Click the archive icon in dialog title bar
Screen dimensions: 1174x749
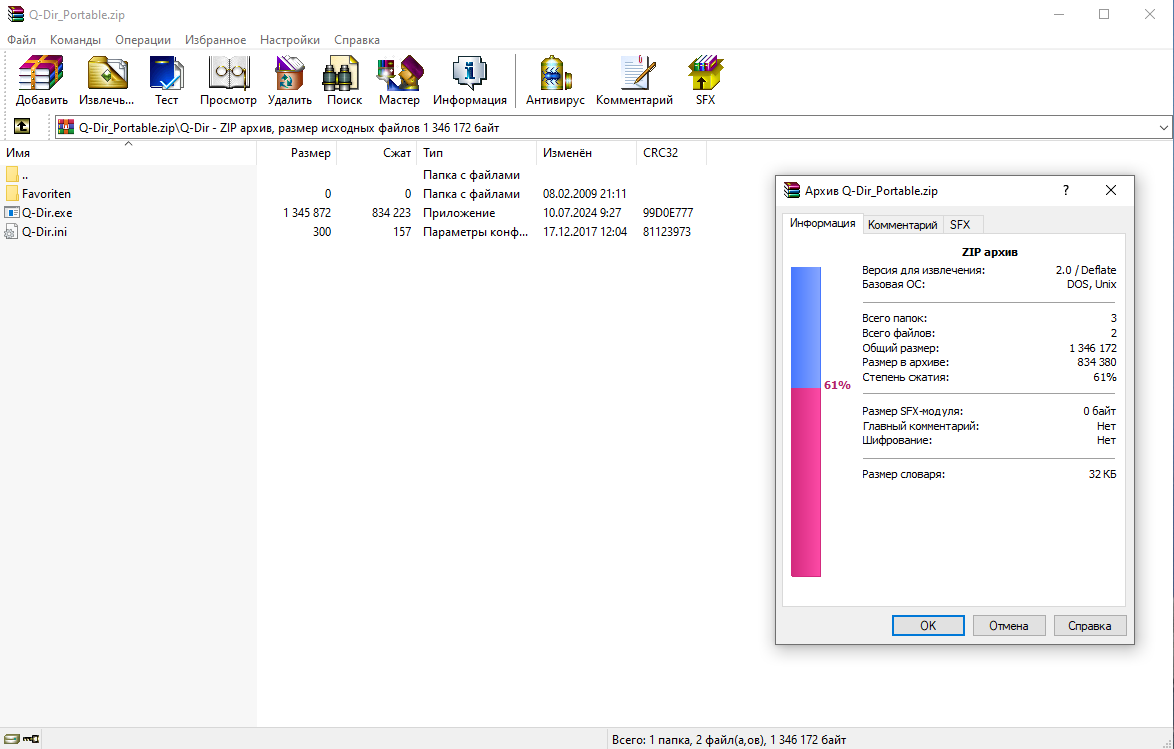coord(792,190)
